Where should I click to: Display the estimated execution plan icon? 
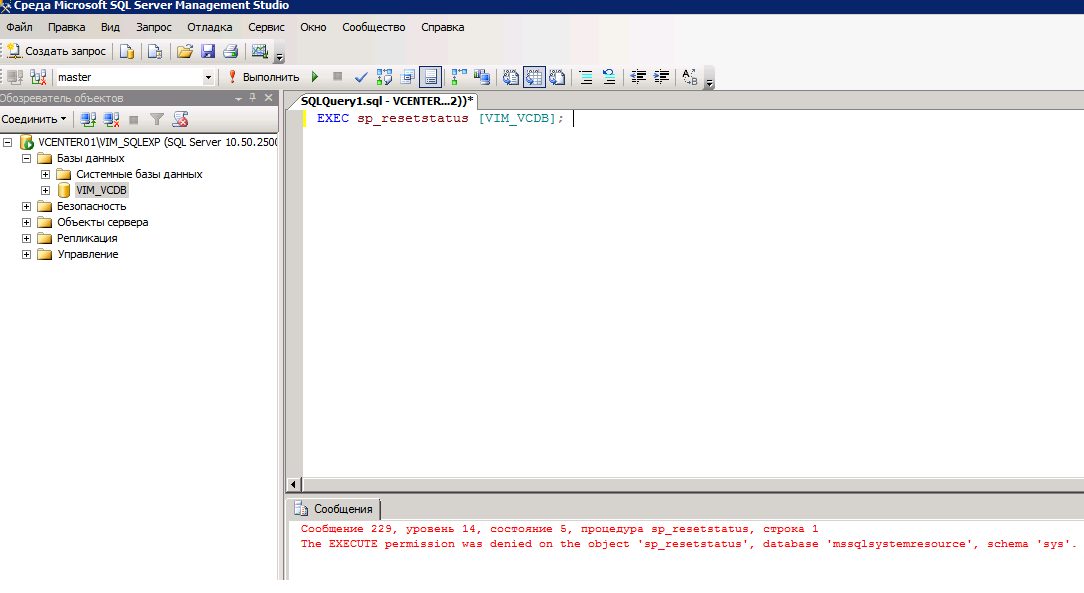click(x=384, y=77)
